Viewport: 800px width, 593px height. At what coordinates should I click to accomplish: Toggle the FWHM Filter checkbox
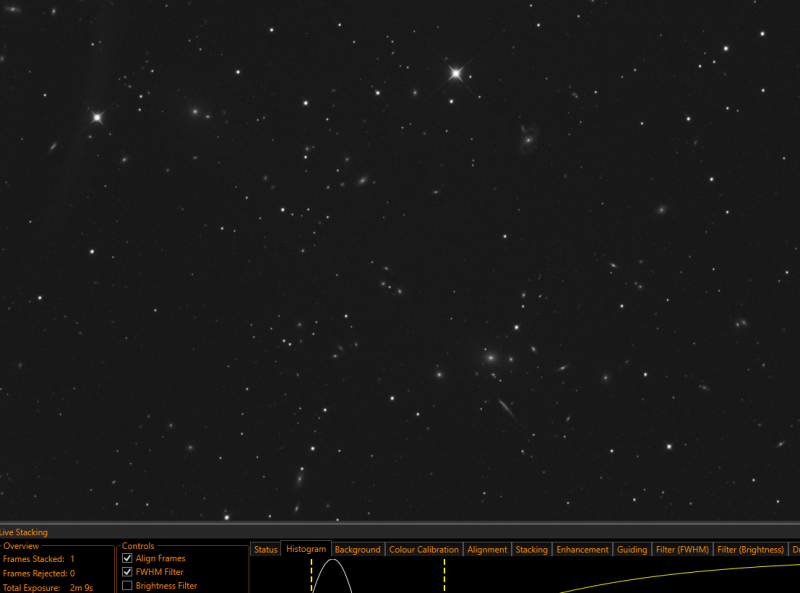[x=127, y=572]
